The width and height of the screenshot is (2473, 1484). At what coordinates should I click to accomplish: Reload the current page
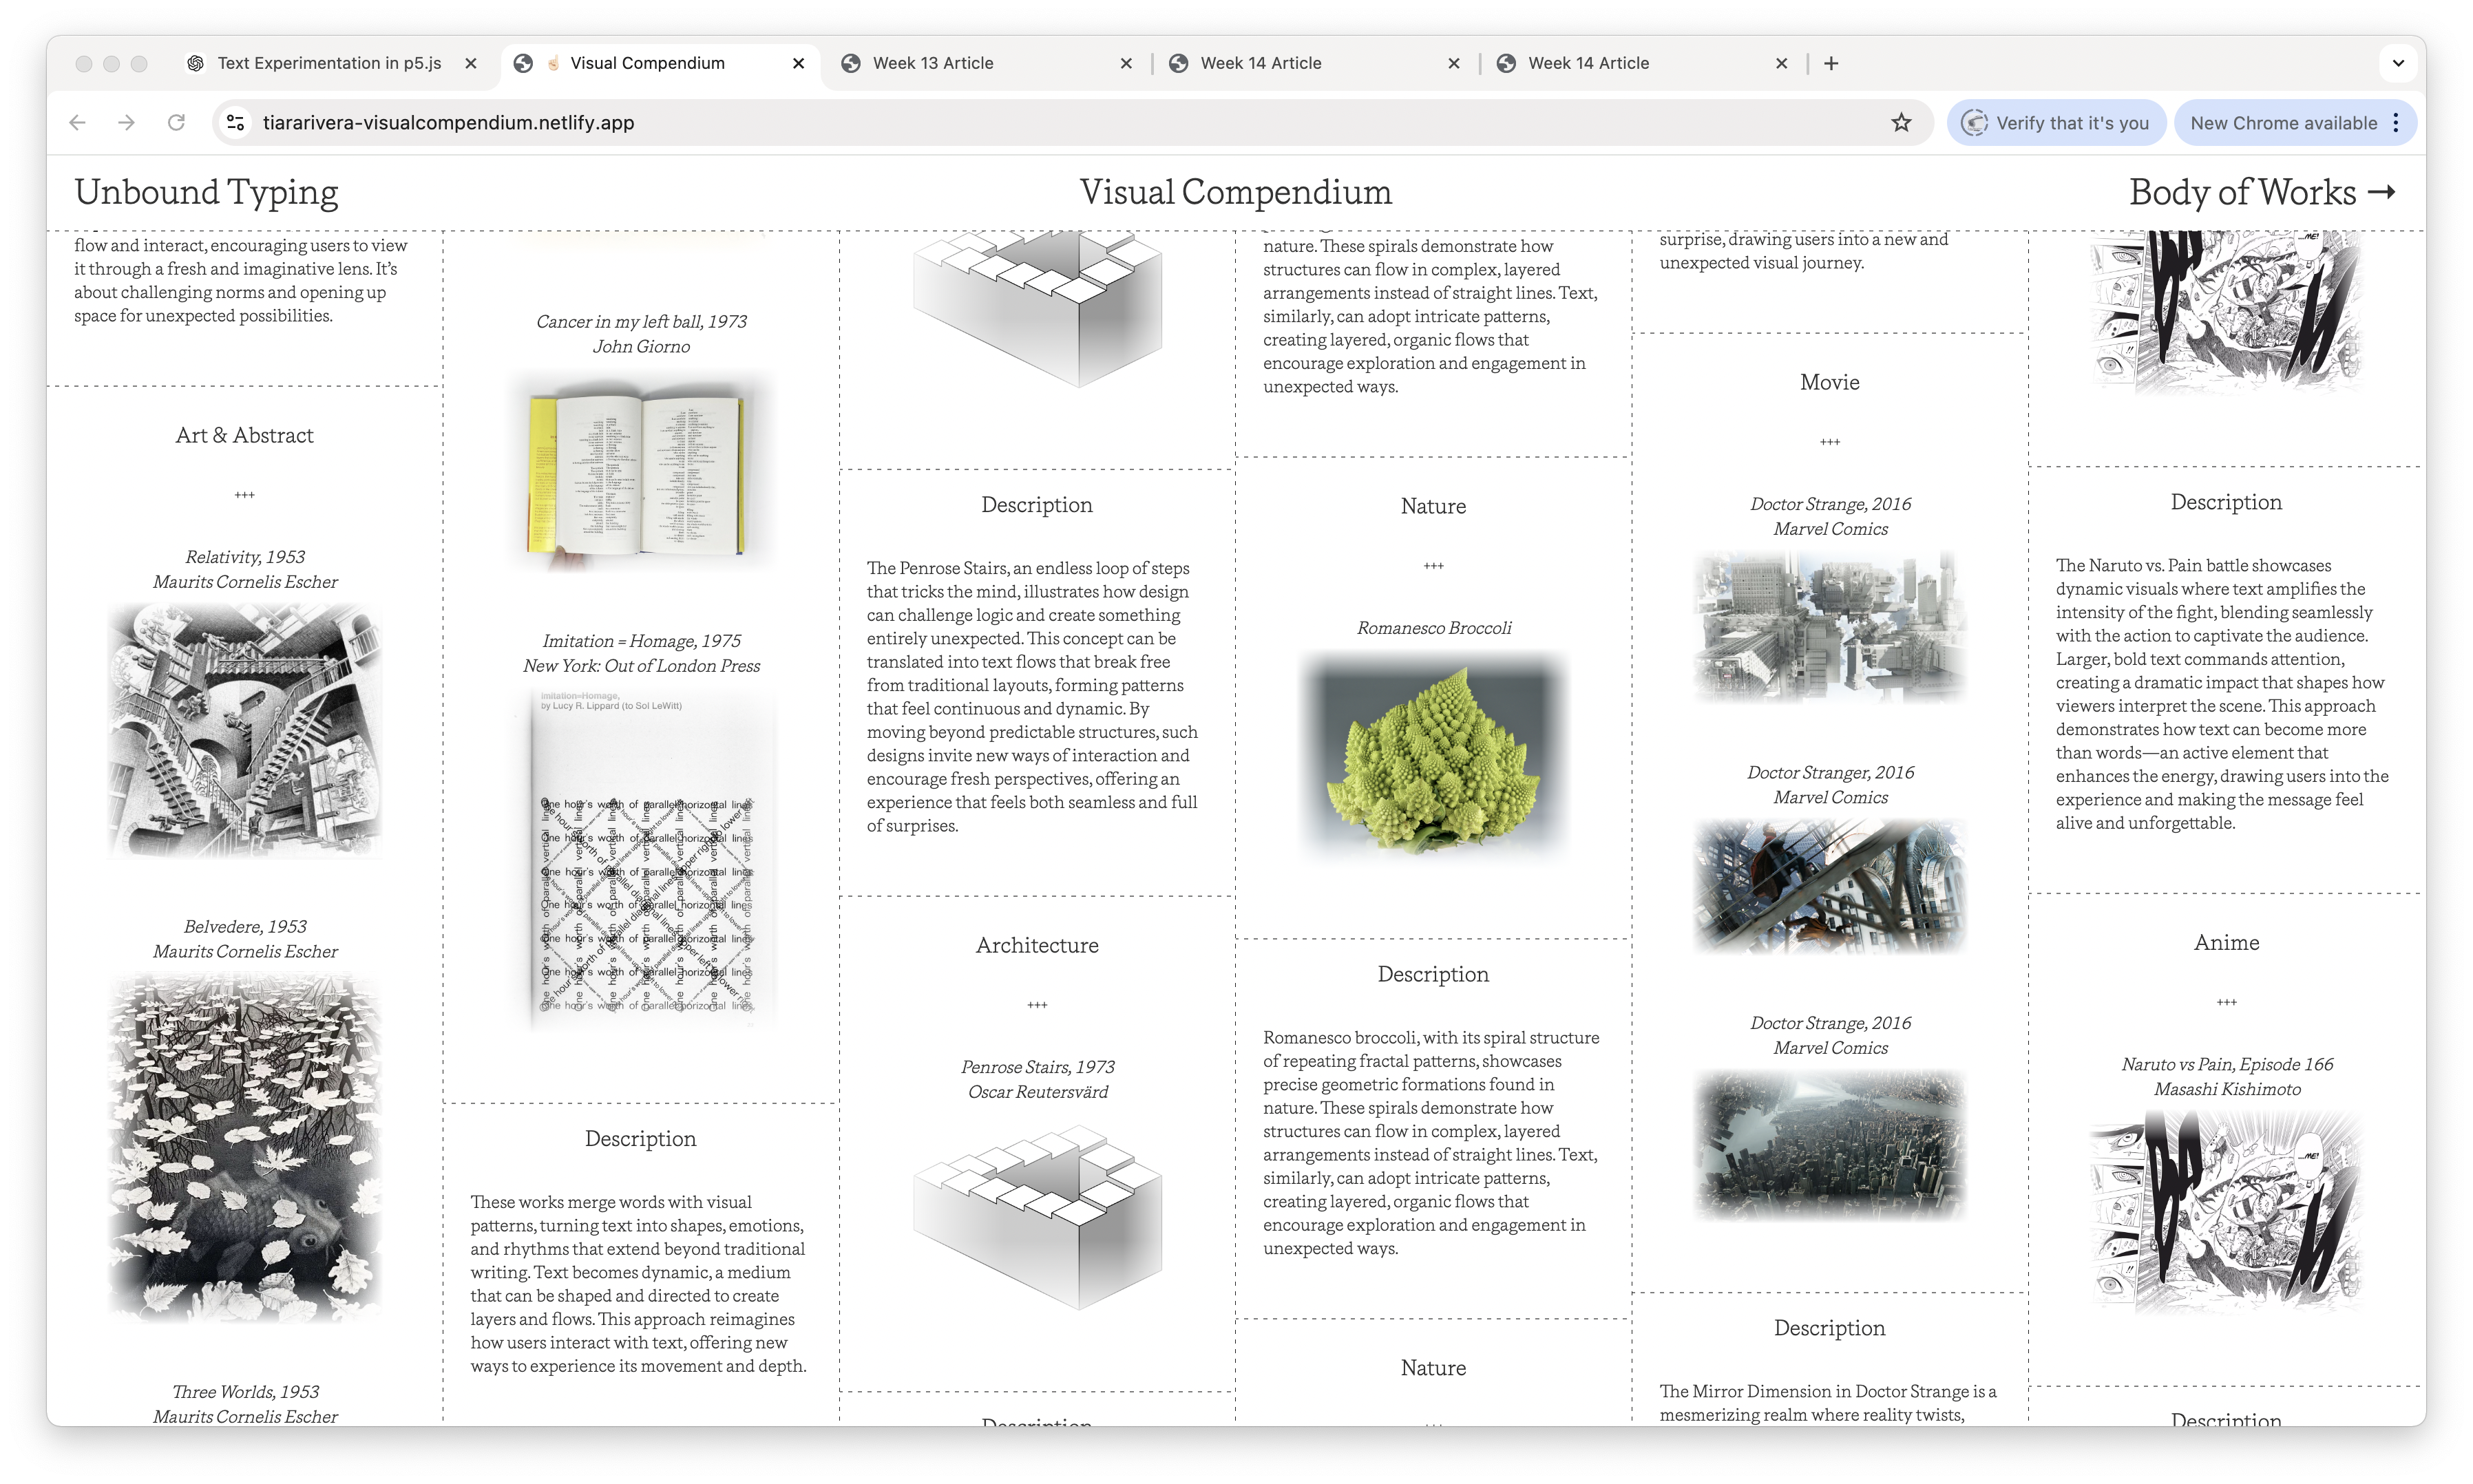(176, 123)
